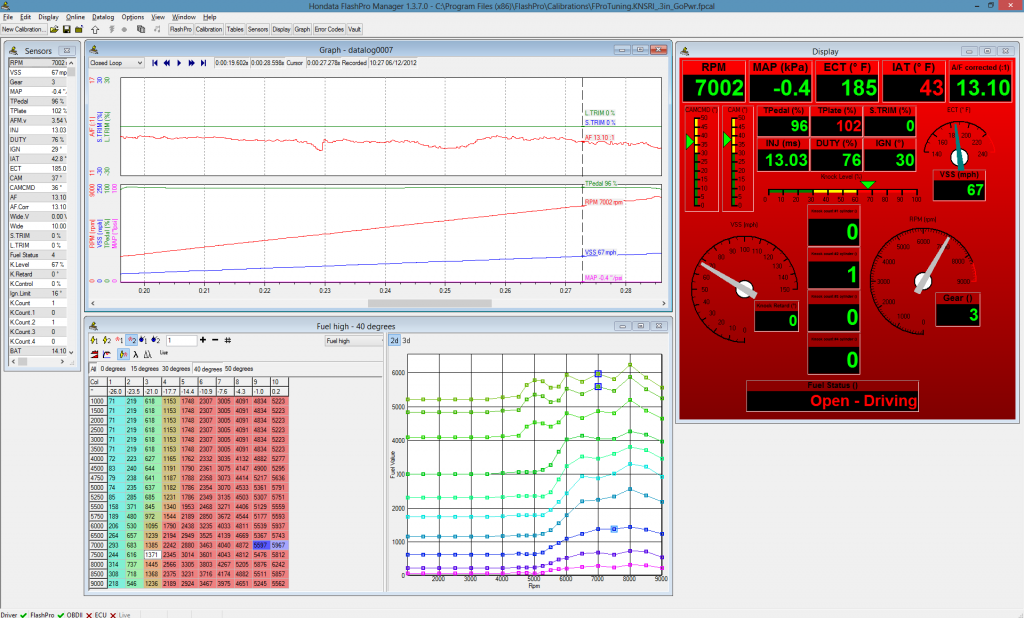Select the blue cam 2 table icon

[155, 340]
